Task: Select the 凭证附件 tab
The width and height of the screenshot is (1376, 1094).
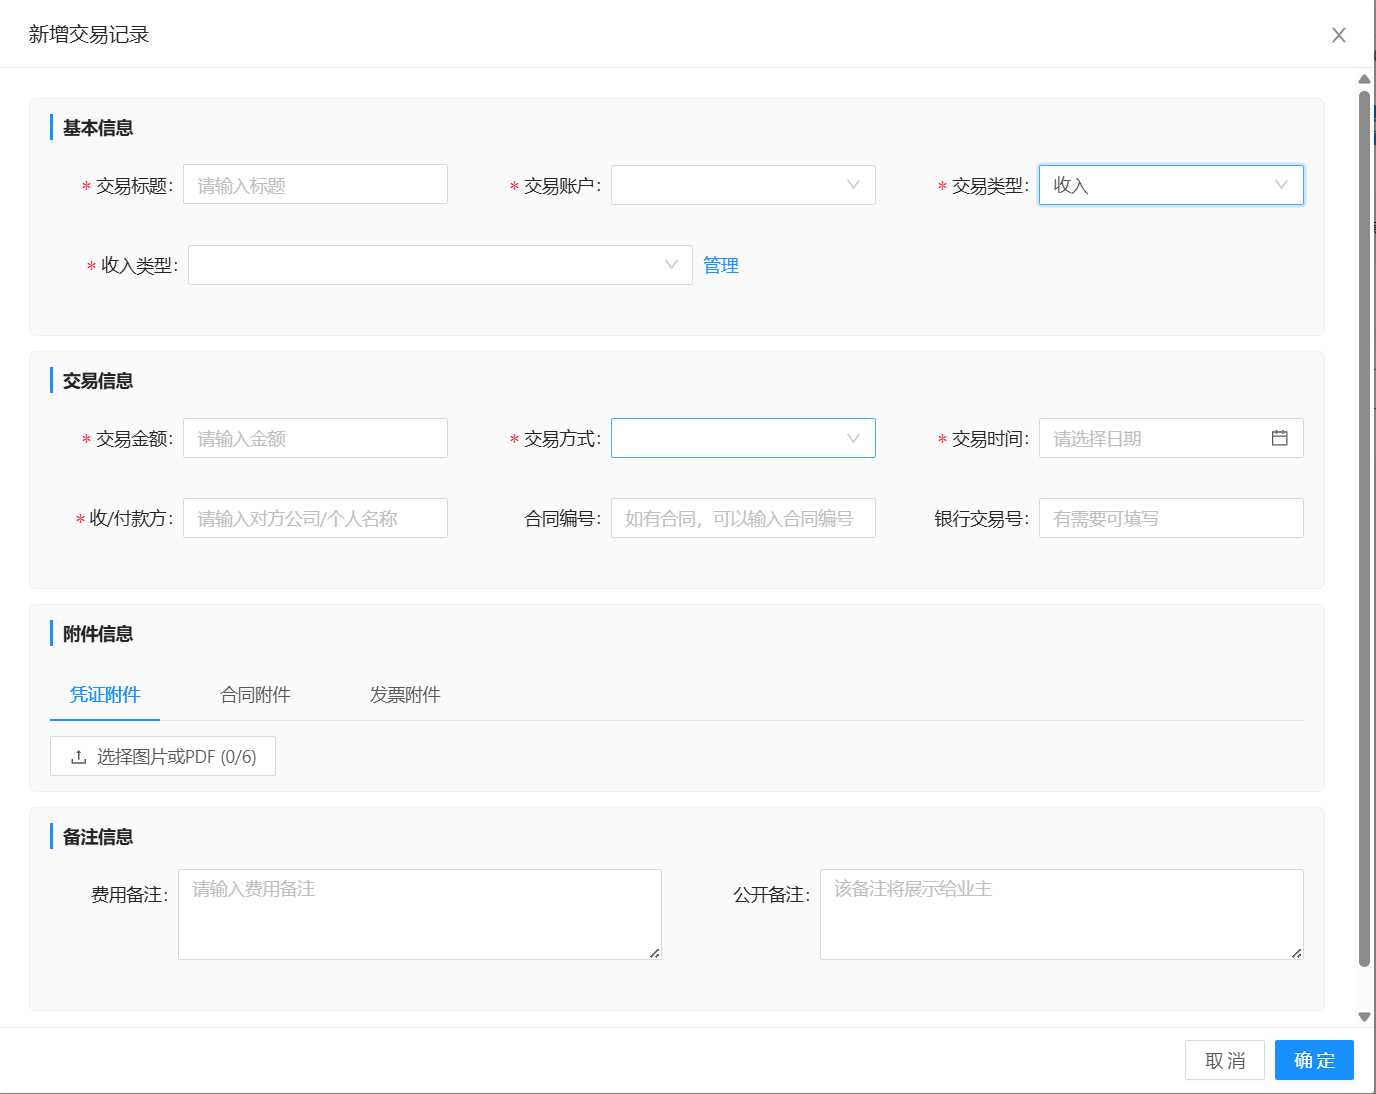Action: (x=105, y=695)
